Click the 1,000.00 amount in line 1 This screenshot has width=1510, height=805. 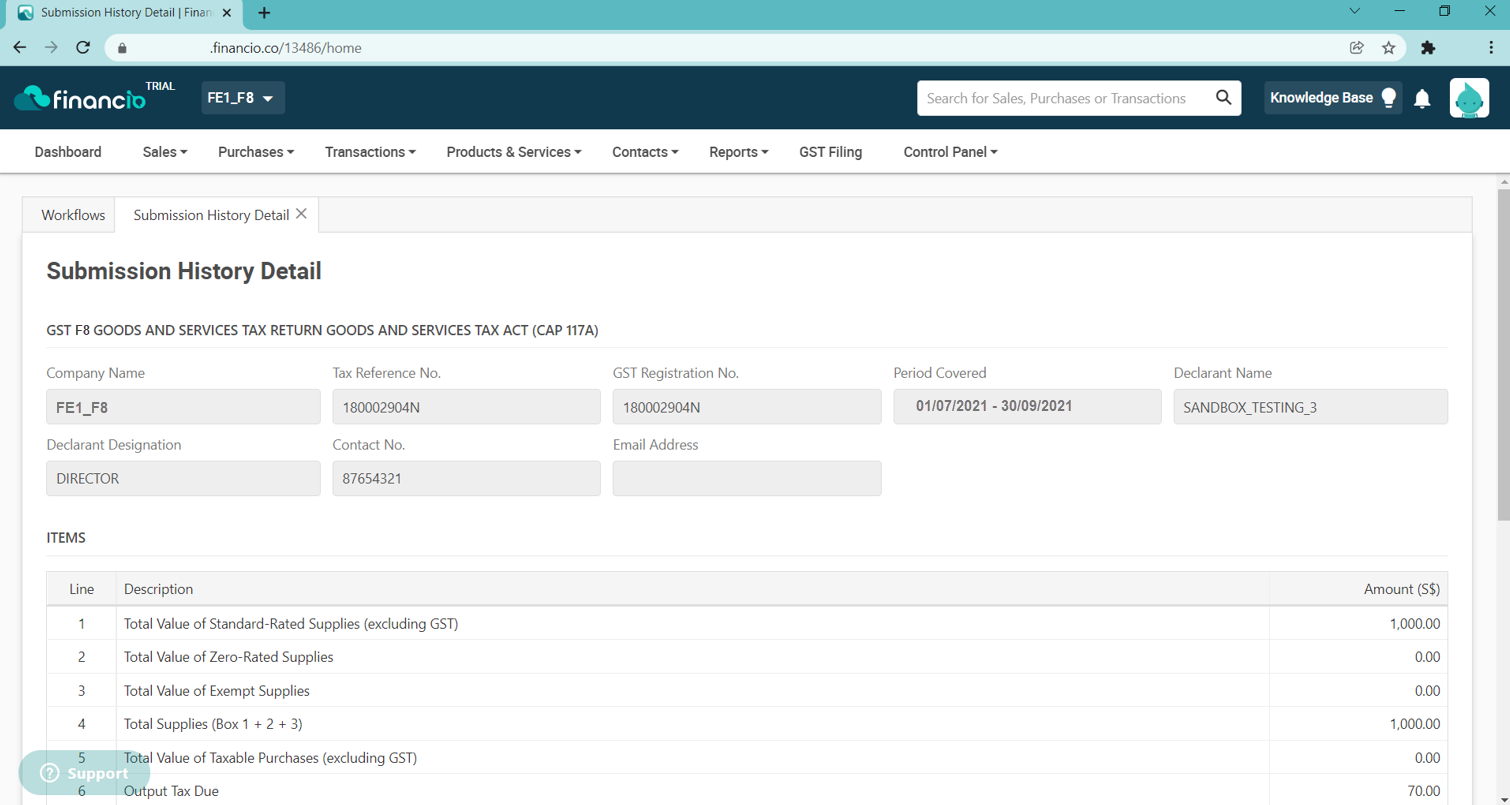[x=1415, y=624]
